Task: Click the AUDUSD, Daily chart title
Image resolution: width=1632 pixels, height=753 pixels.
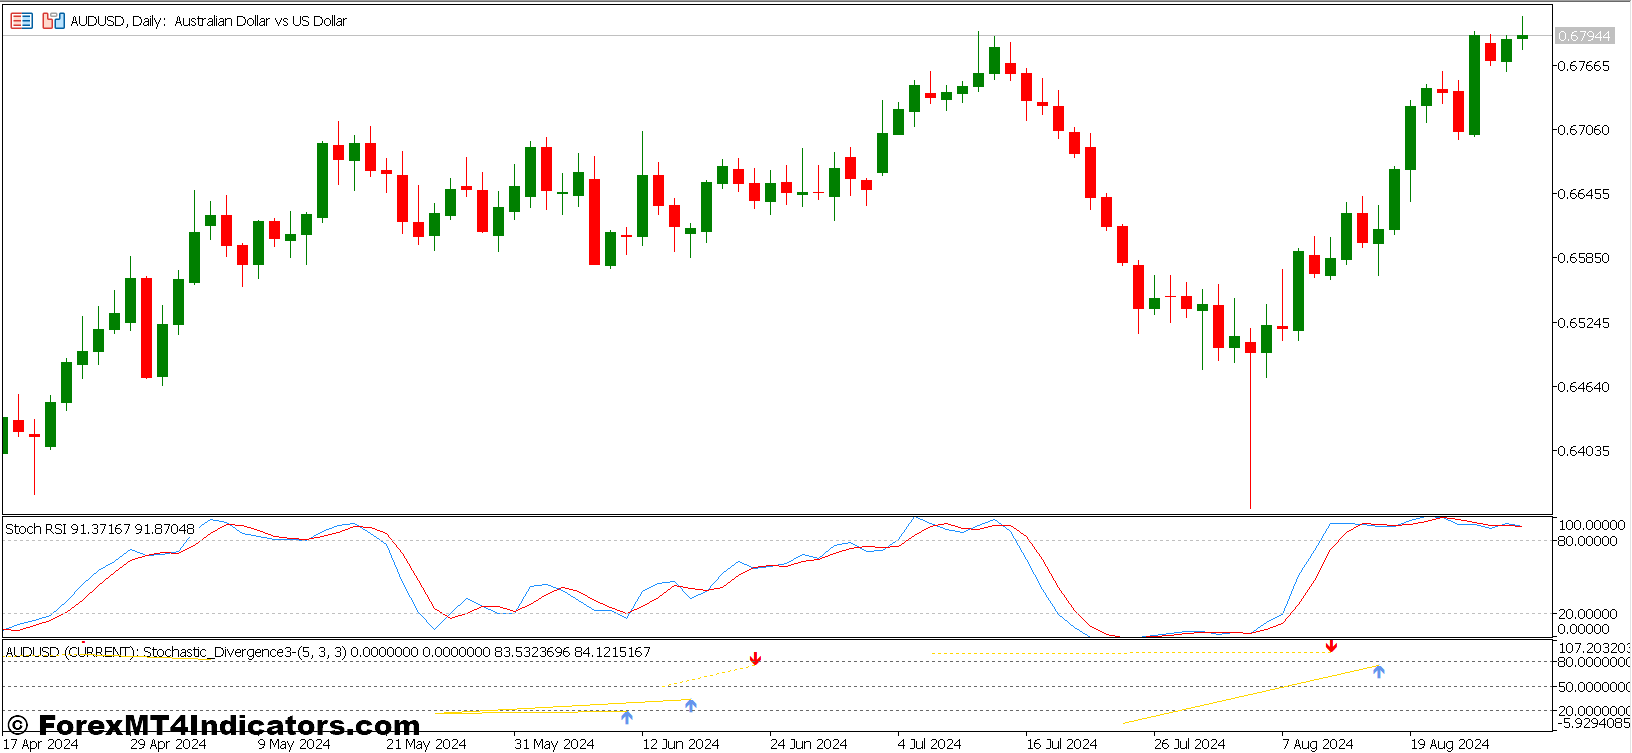Action: (x=208, y=21)
